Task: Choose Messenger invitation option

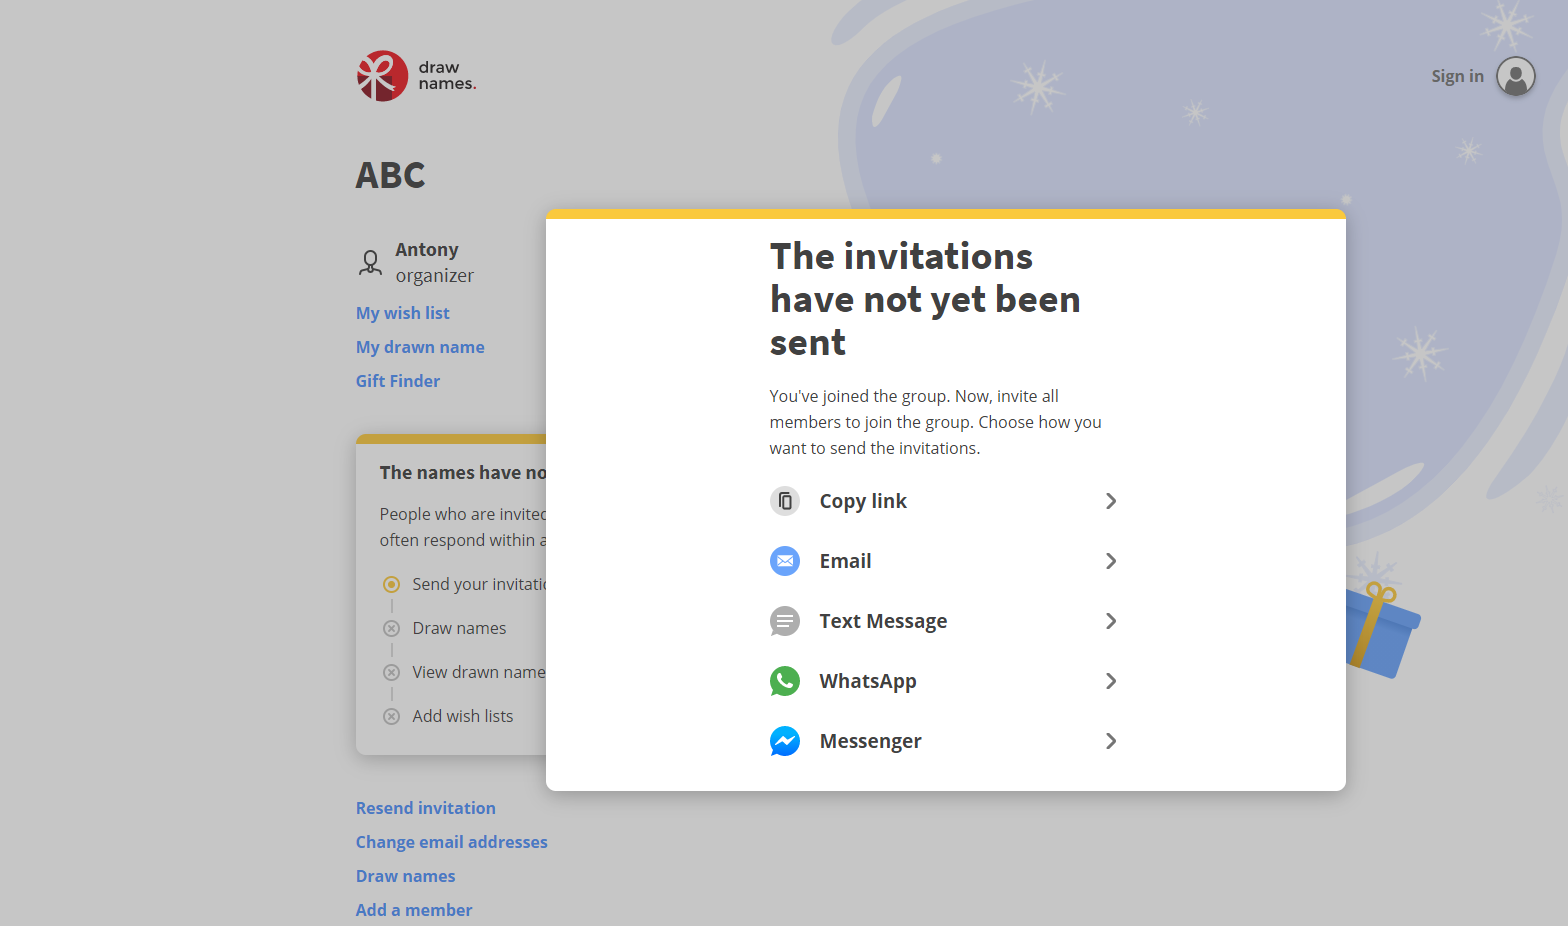Action: click(870, 741)
